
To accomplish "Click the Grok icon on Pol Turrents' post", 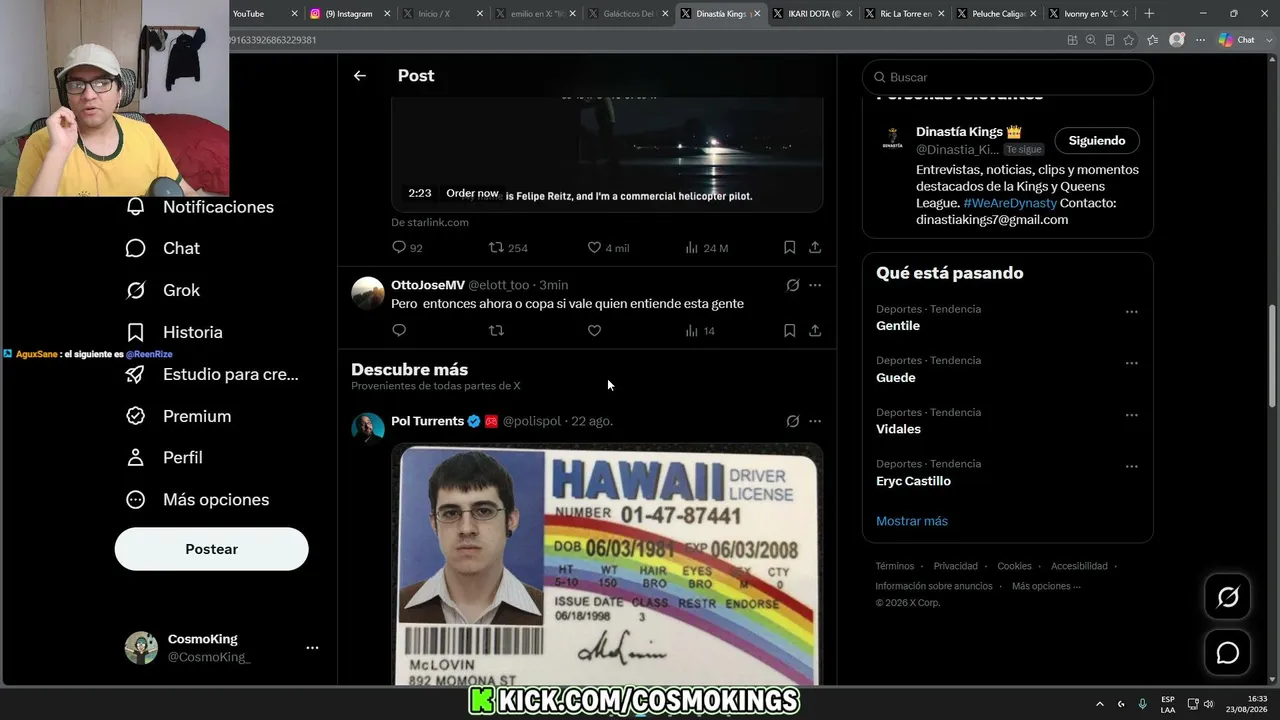I will coord(793,421).
